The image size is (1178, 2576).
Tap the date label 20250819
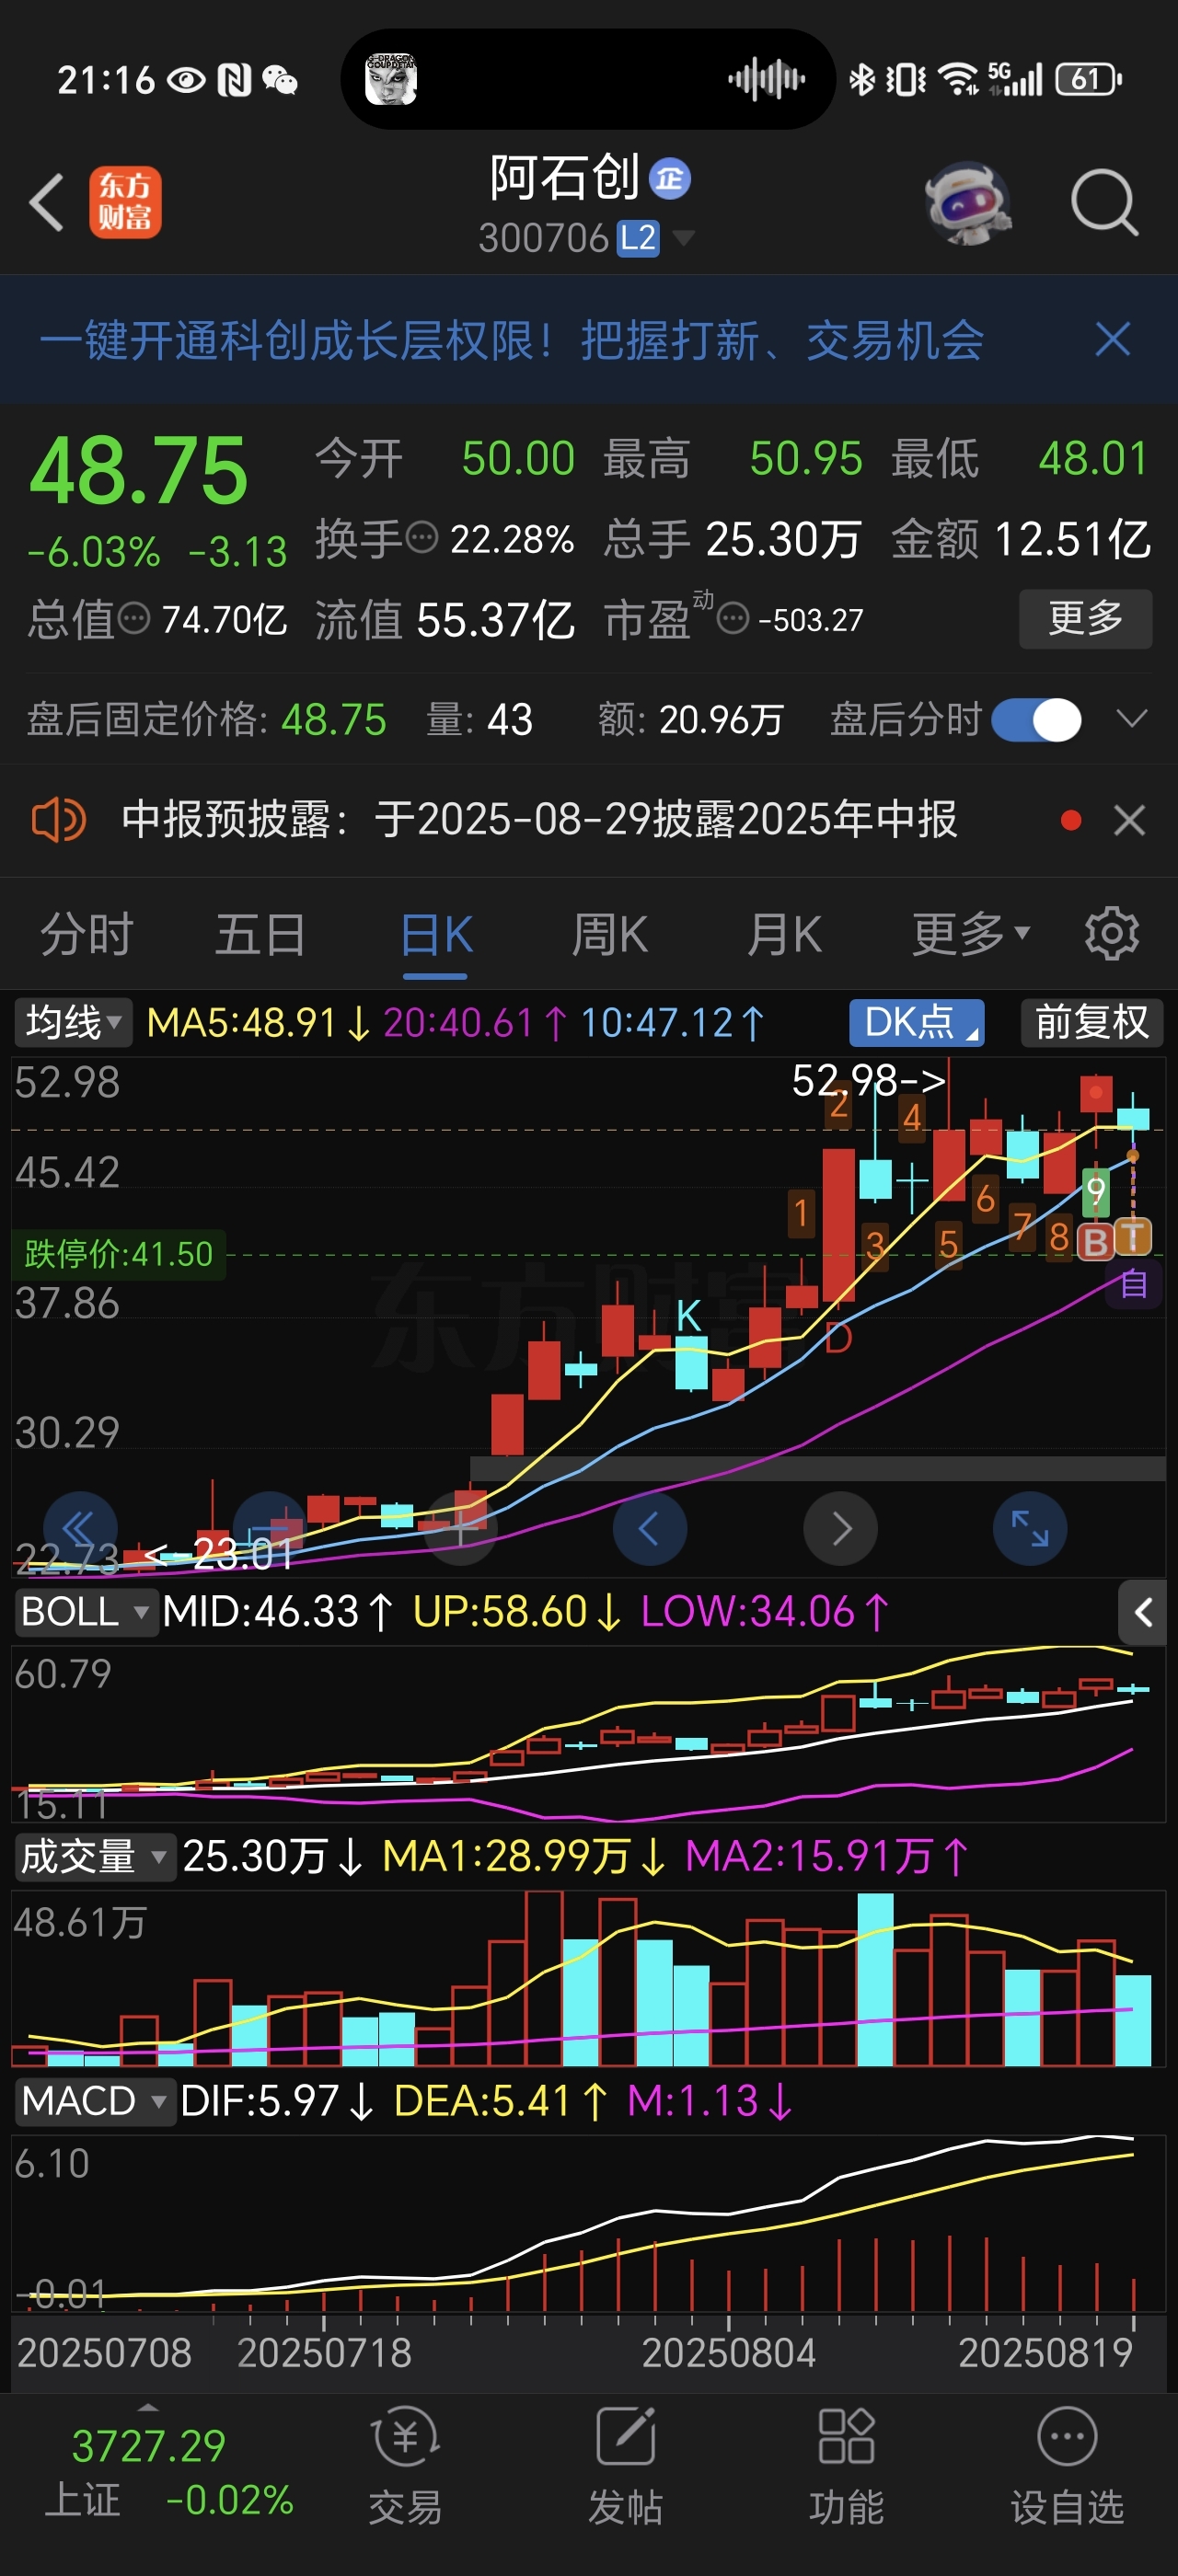[x=1045, y=2352]
